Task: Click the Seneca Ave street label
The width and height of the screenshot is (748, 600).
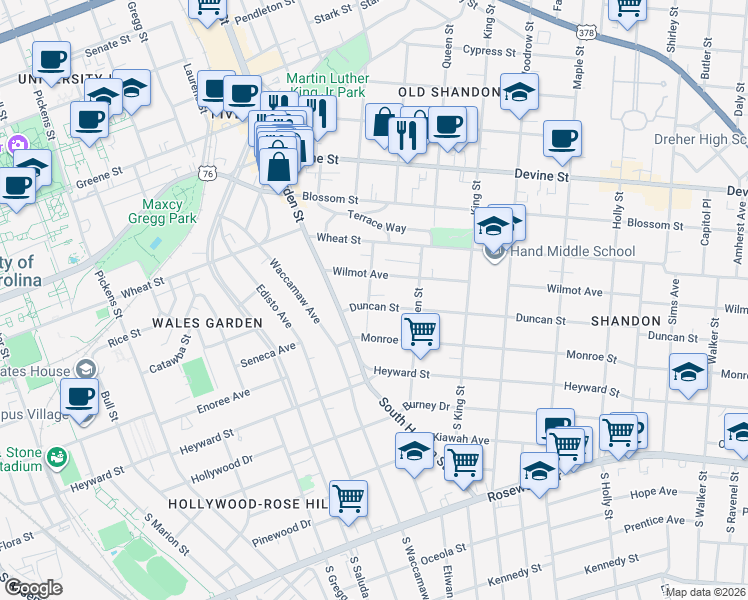Action: (268, 355)
